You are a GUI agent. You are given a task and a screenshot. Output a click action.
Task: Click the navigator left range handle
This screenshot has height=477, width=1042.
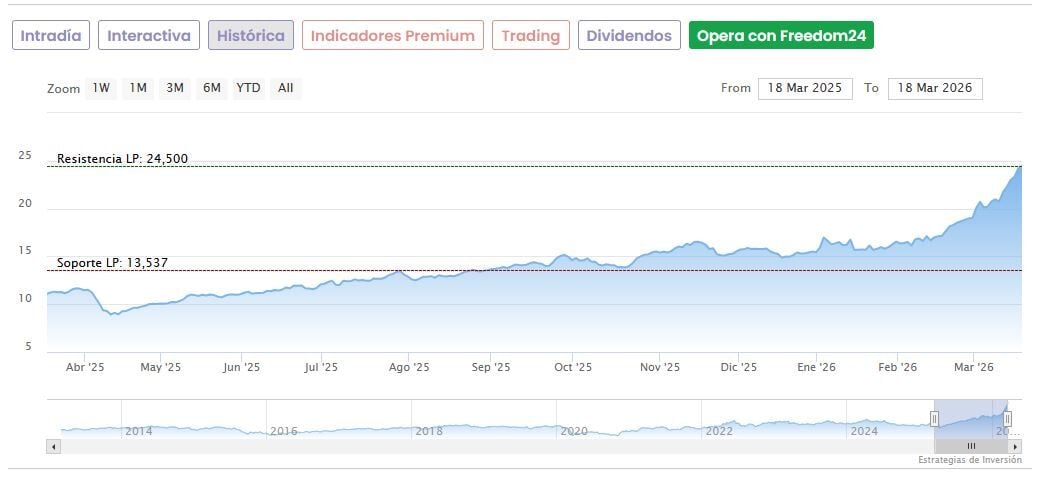coord(935,419)
